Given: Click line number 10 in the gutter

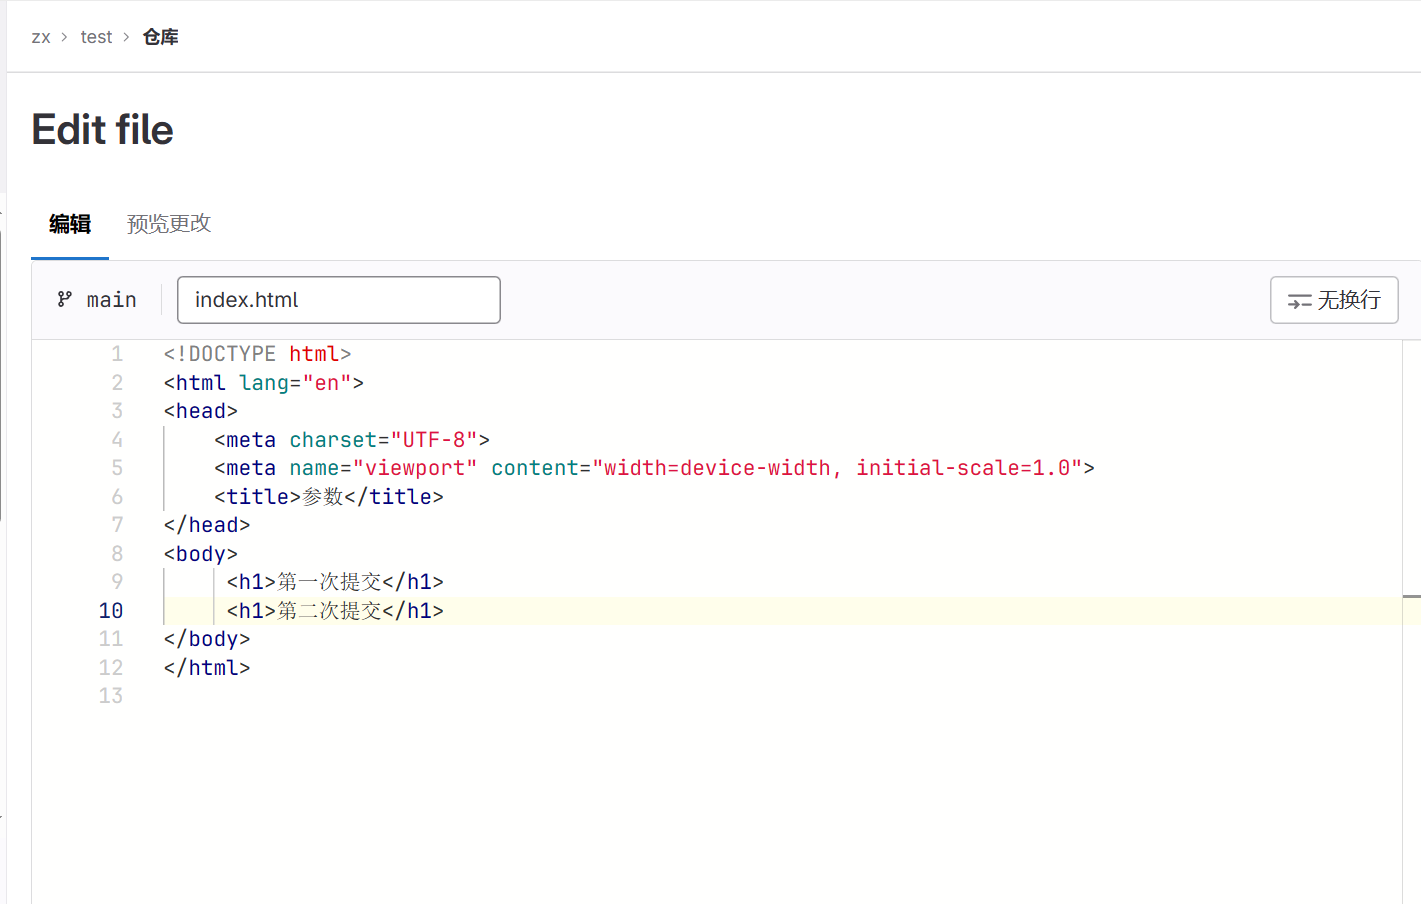Looking at the screenshot, I should [x=111, y=611].
